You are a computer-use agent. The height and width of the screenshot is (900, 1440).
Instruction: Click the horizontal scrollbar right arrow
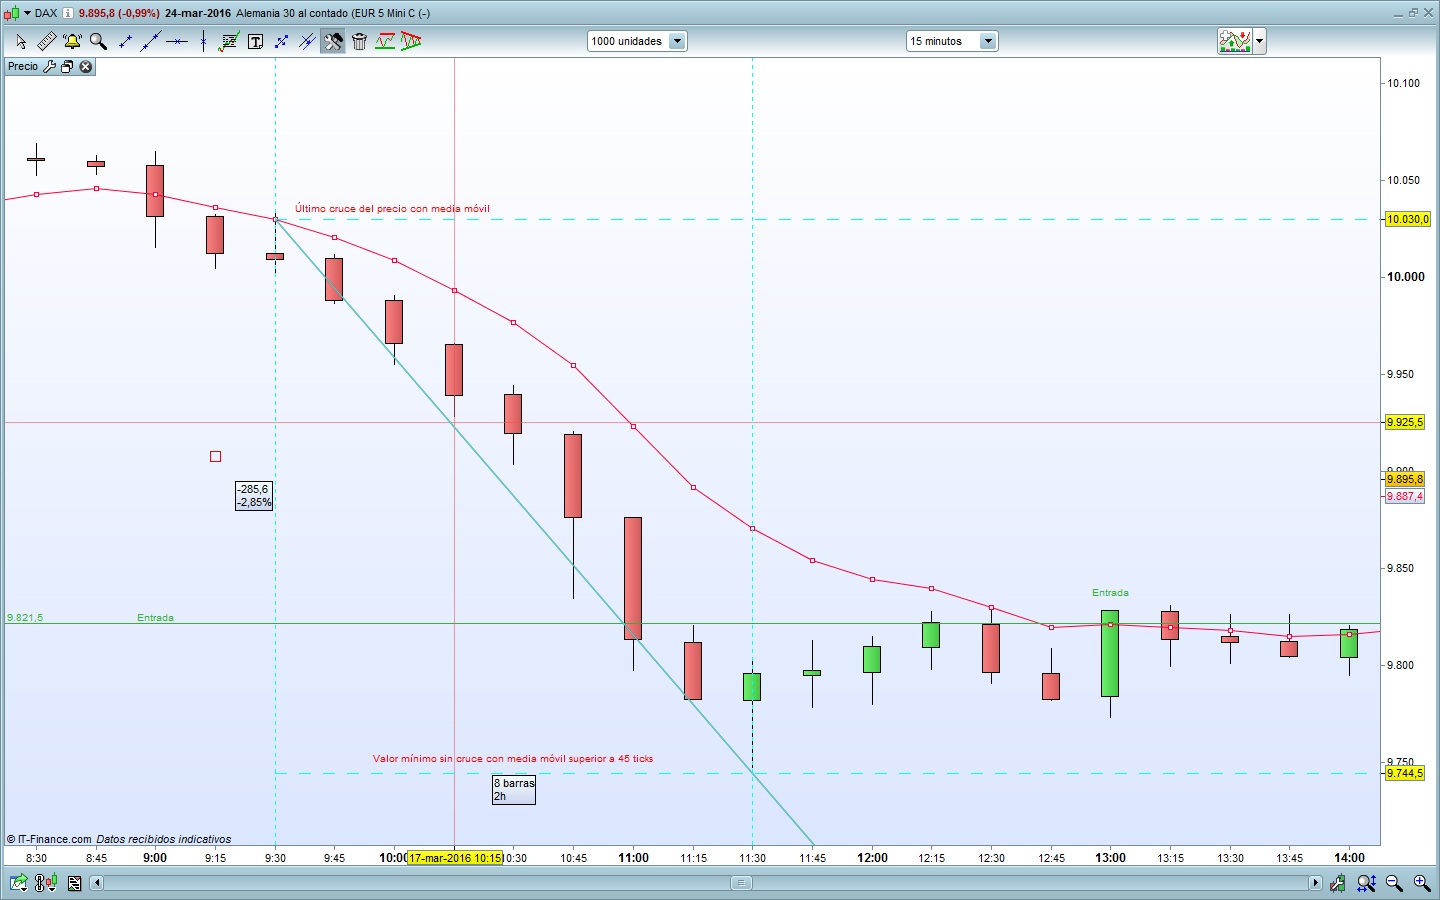[1315, 883]
